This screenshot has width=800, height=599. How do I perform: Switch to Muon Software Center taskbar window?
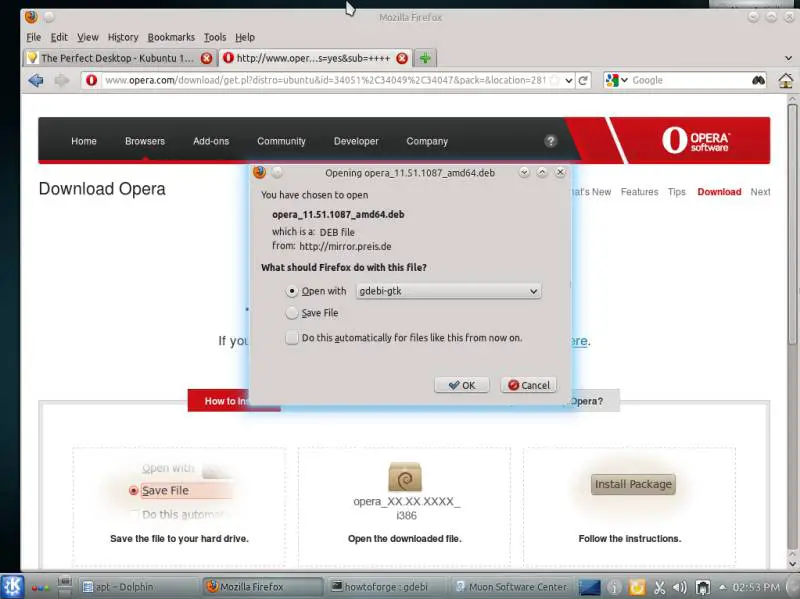(511, 587)
